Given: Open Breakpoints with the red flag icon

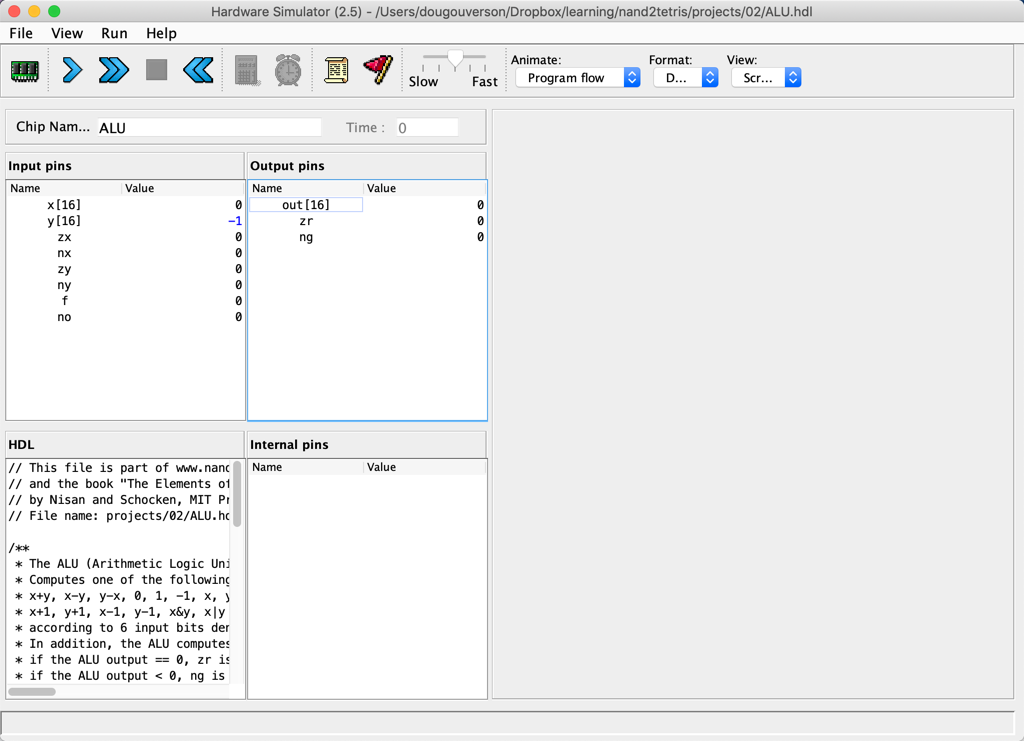Looking at the screenshot, I should [x=378, y=70].
